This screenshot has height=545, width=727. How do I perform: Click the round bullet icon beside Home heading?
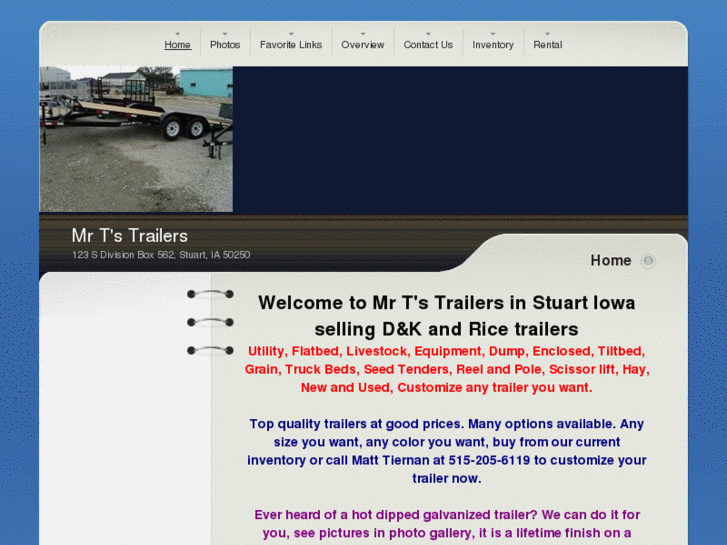[x=648, y=261]
